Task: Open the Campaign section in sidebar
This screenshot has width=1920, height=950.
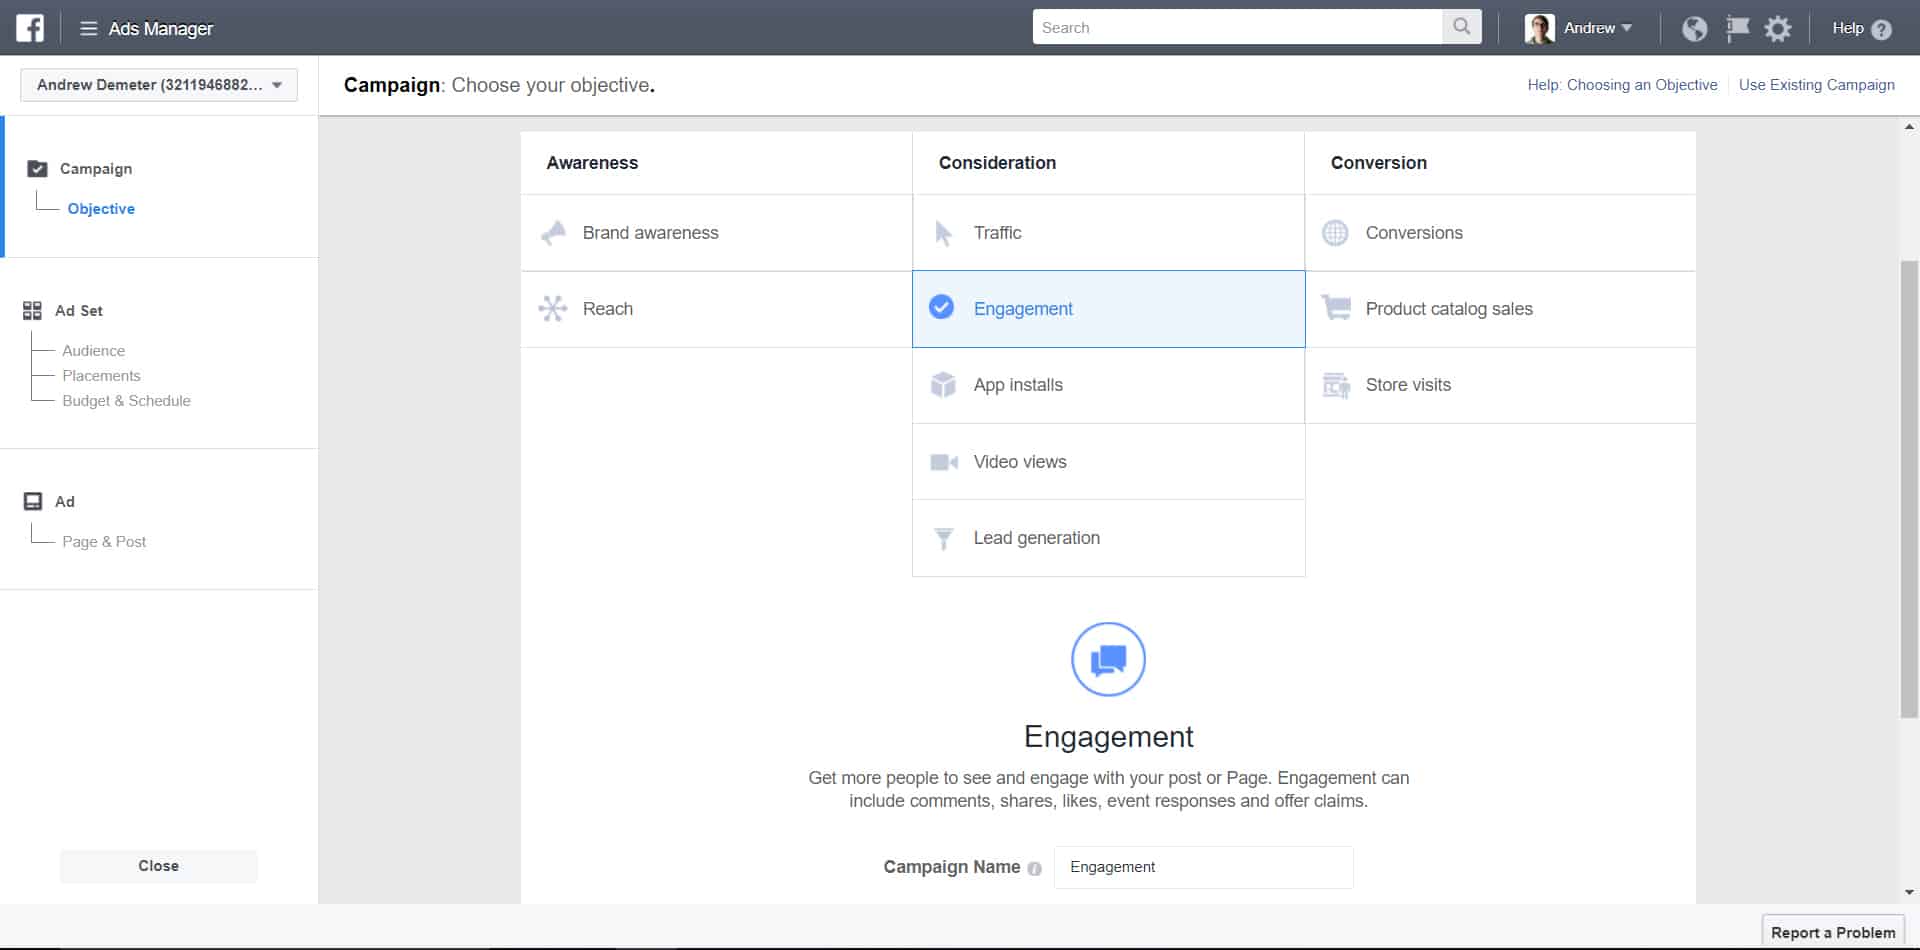Action: pyautogui.click(x=96, y=168)
